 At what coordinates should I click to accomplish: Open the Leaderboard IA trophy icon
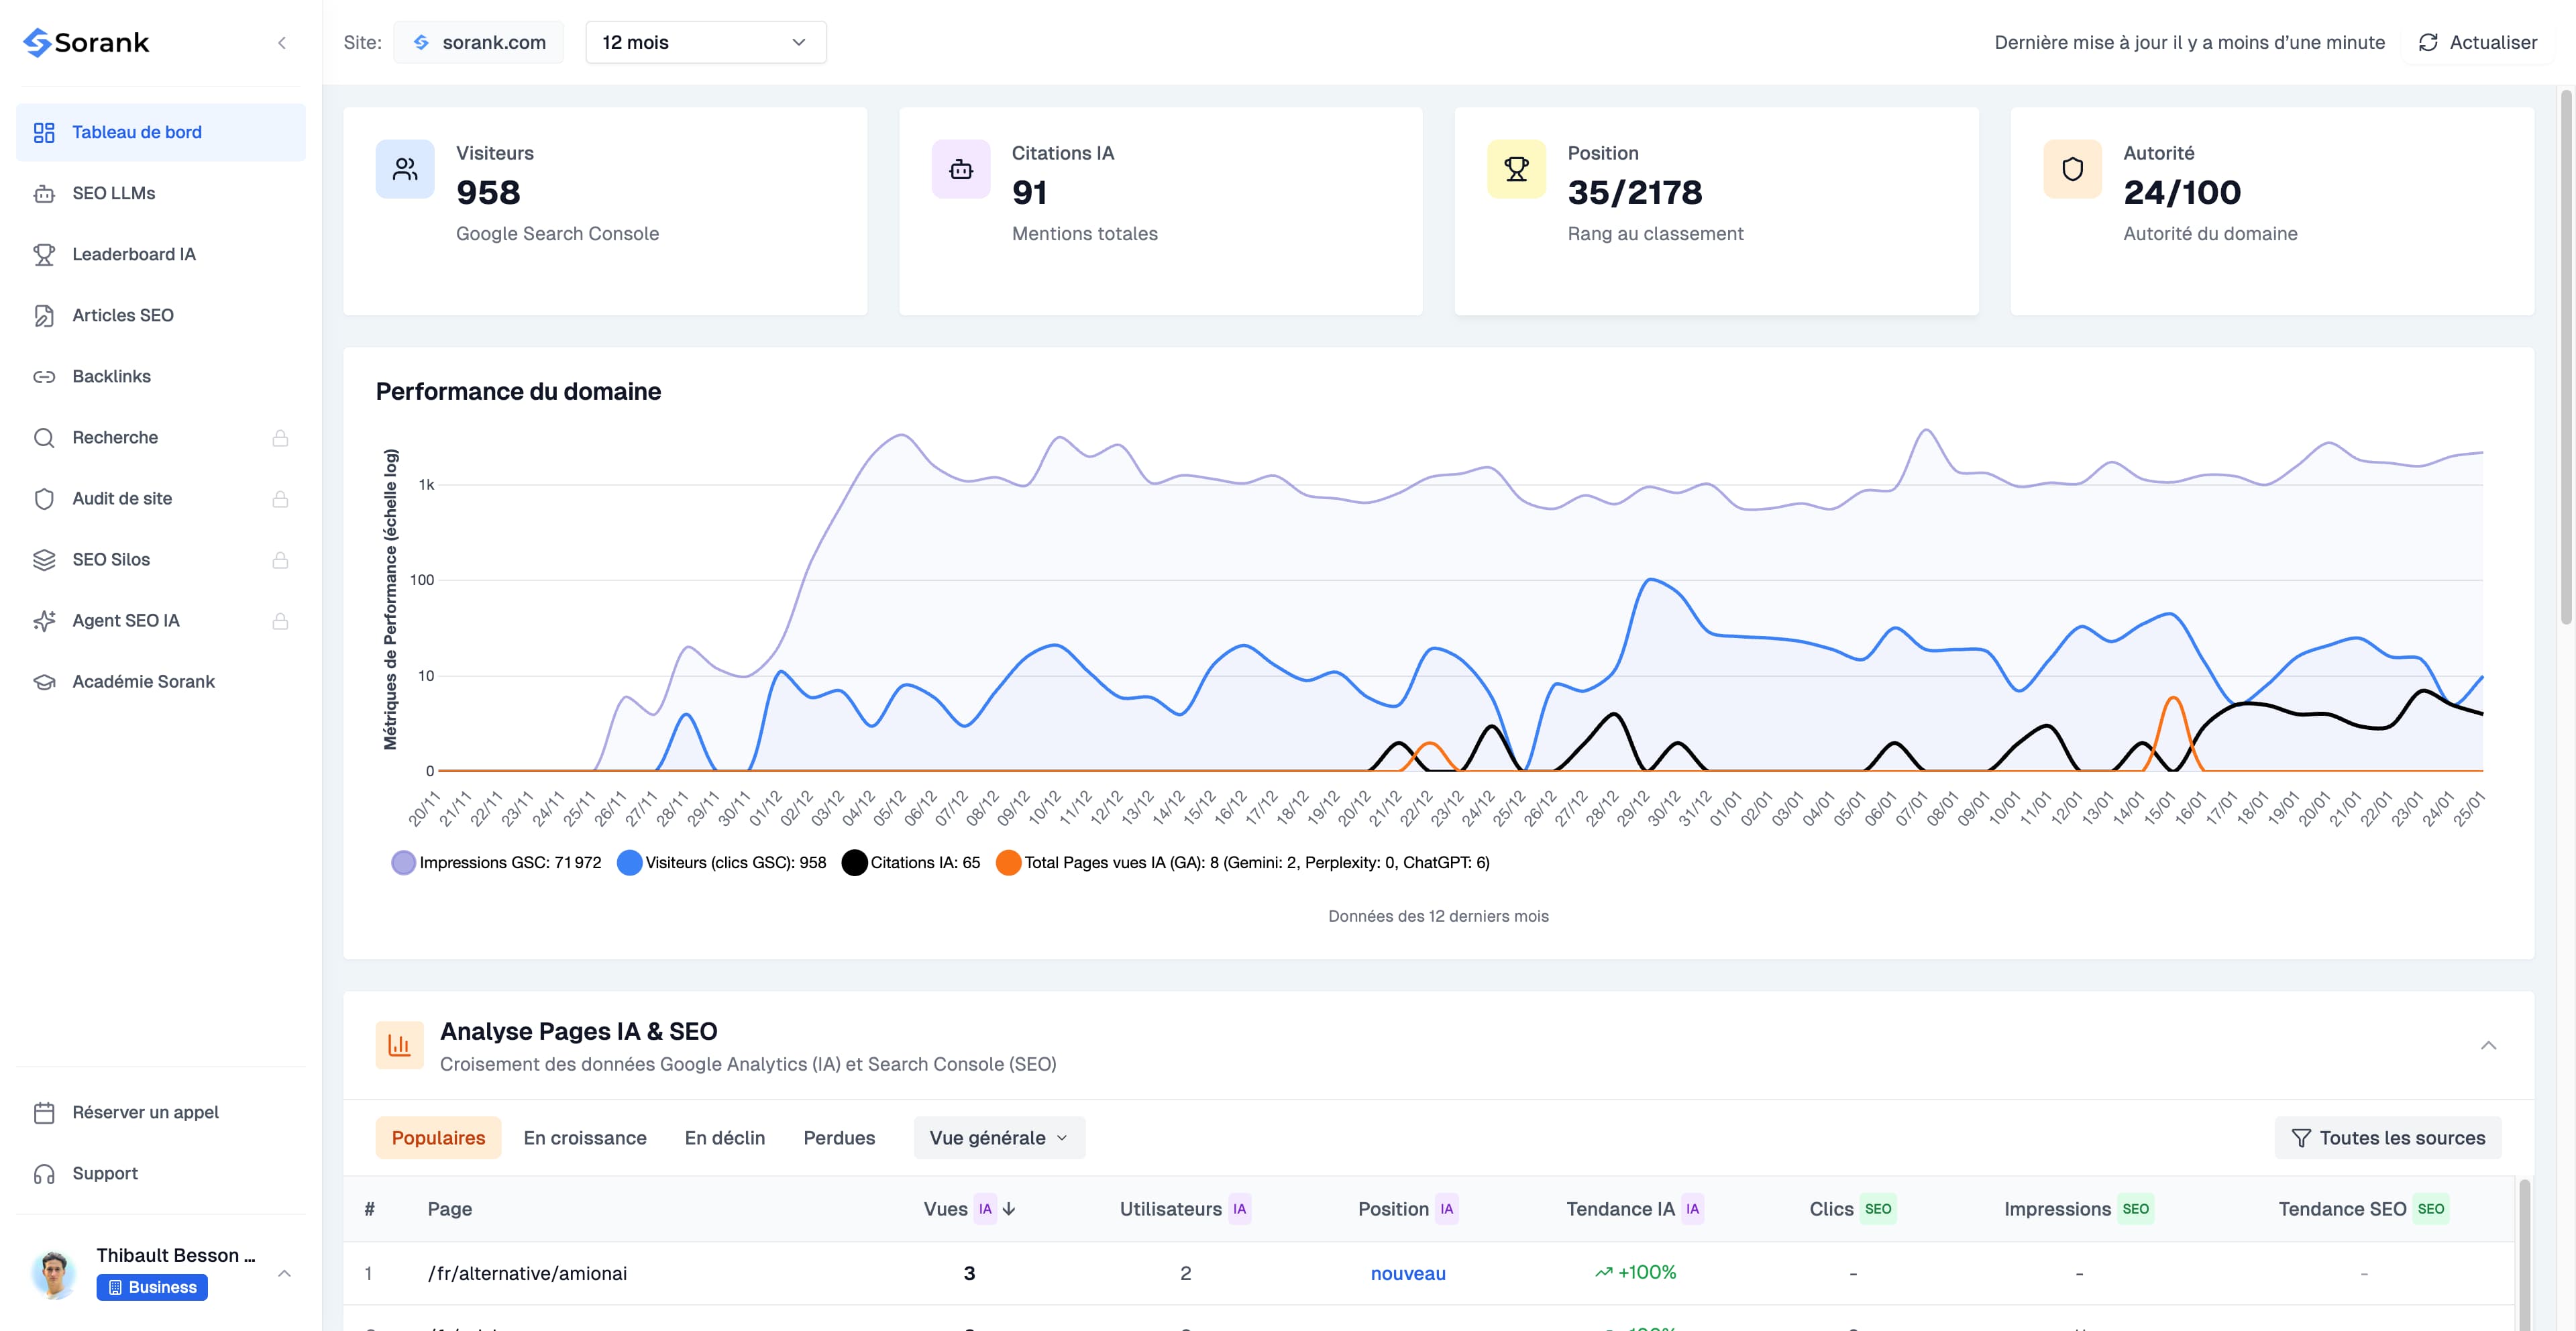44,255
